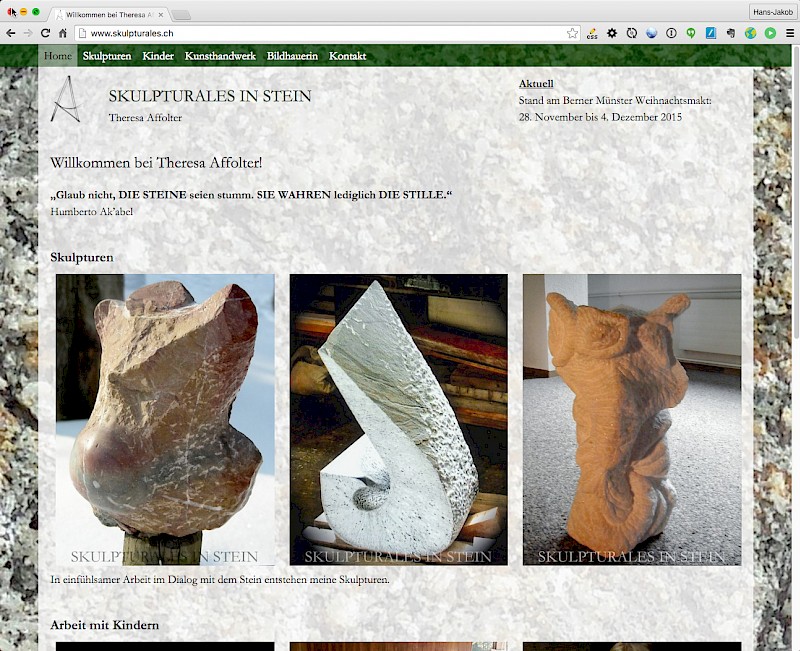Click the green Hangouts quote extension icon
Viewport: 800px width, 651px height.
[x=691, y=33]
